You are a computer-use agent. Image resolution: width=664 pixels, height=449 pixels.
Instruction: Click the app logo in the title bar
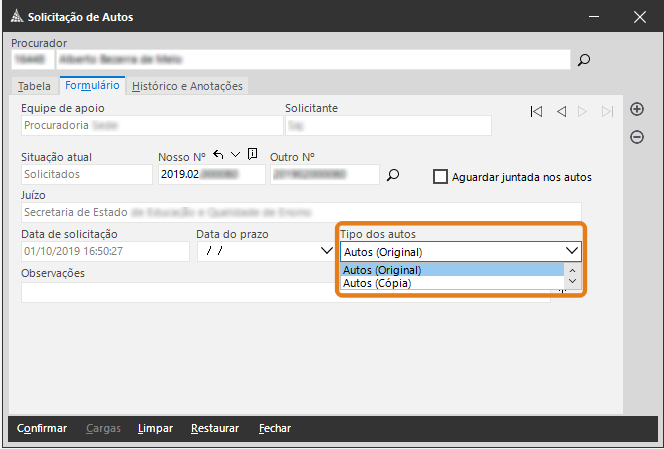click(17, 17)
